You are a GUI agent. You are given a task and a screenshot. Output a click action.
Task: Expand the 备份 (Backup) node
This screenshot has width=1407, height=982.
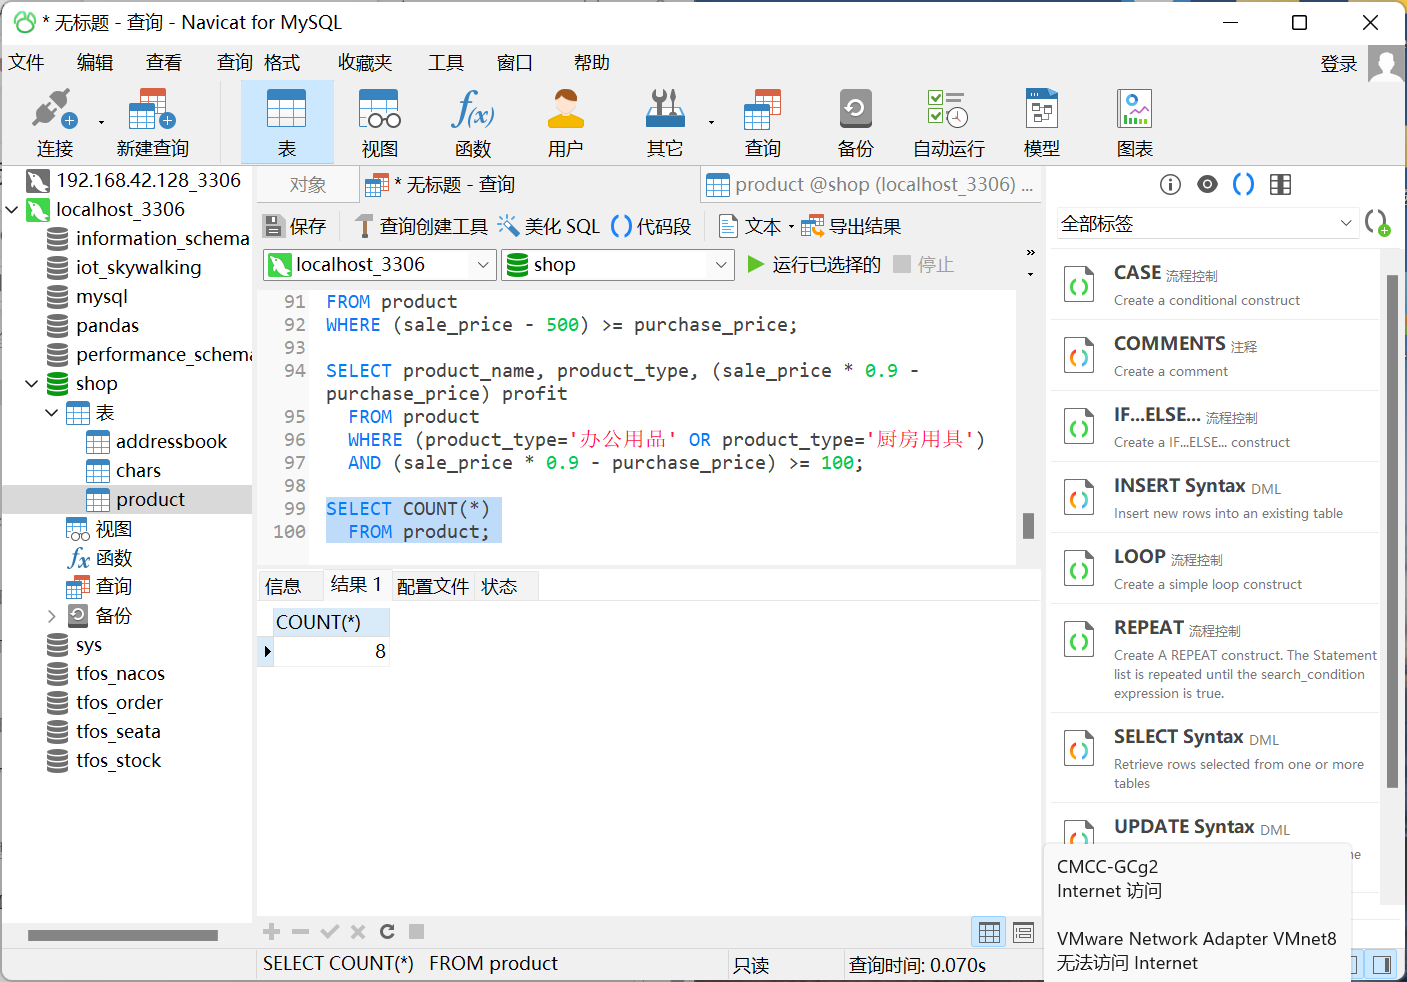tap(52, 616)
